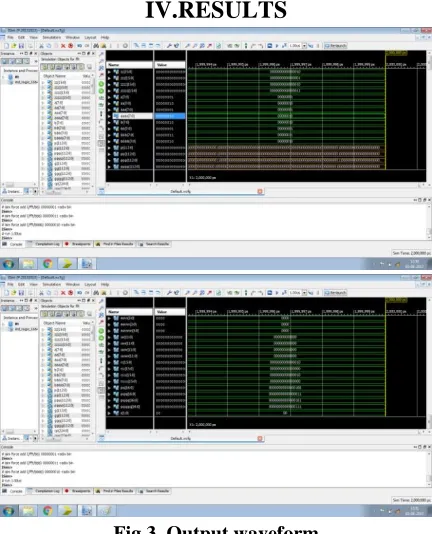Expand the p[12:0] signal in upper waveform
The image size is (432, 534).
coord(109,148)
